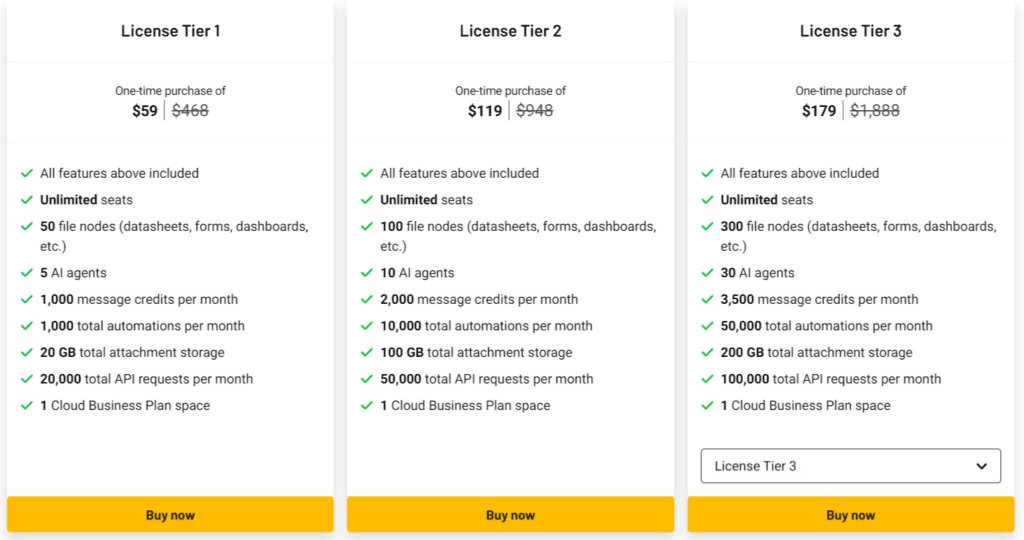The height and width of the screenshot is (540, 1024).
Task: Click the License Tier 1 heading
Action: (170, 31)
